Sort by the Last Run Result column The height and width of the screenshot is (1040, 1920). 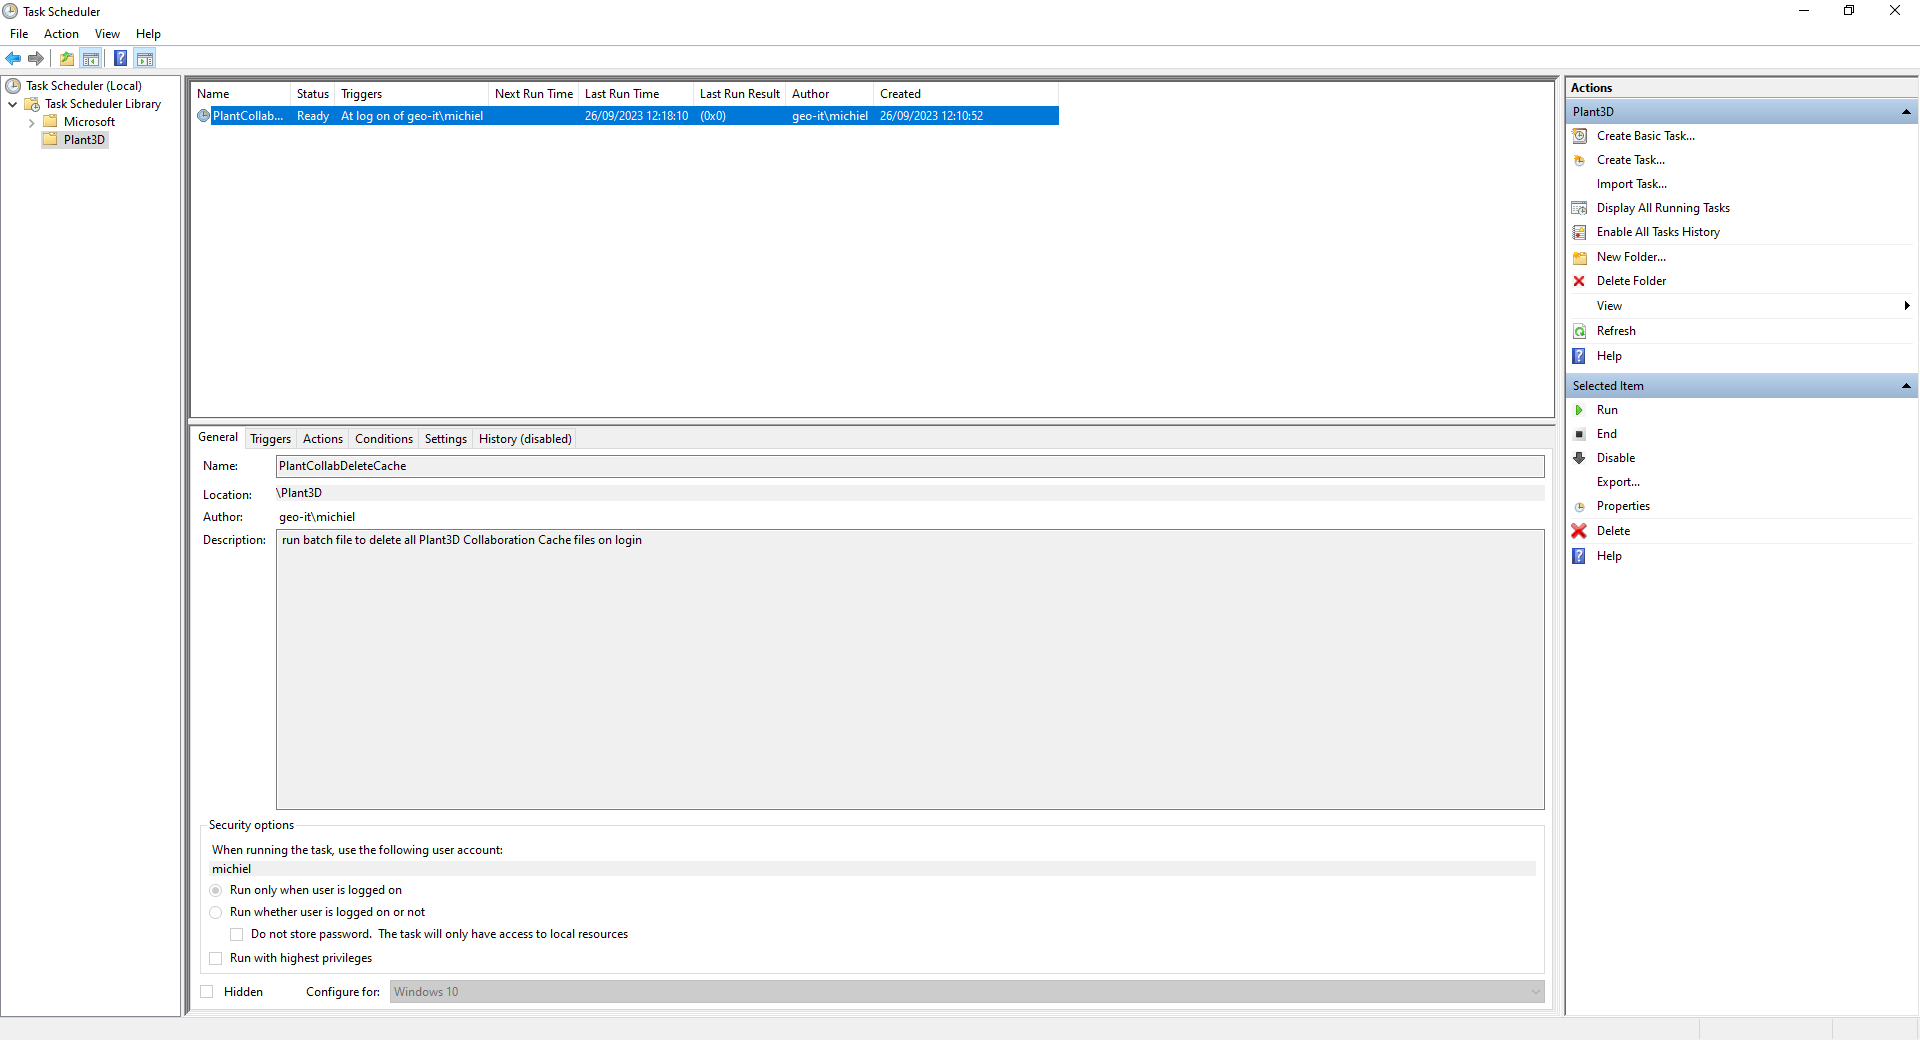(739, 94)
